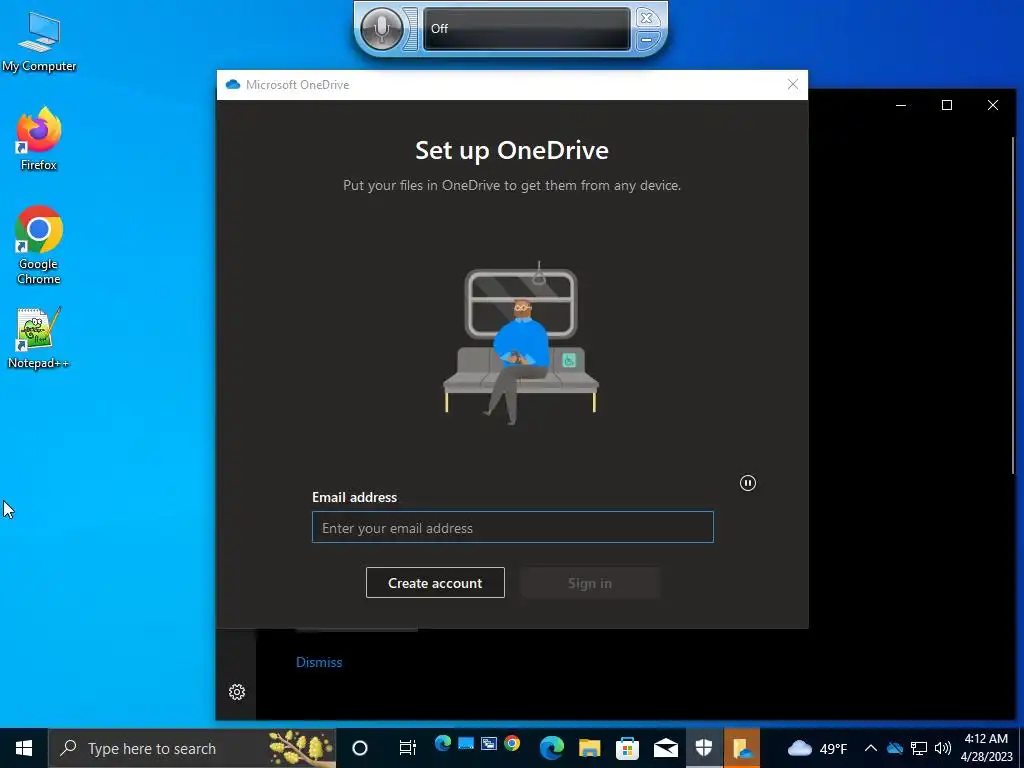The height and width of the screenshot is (768, 1024).
Task: Click the Email address input field
Action: (x=513, y=527)
